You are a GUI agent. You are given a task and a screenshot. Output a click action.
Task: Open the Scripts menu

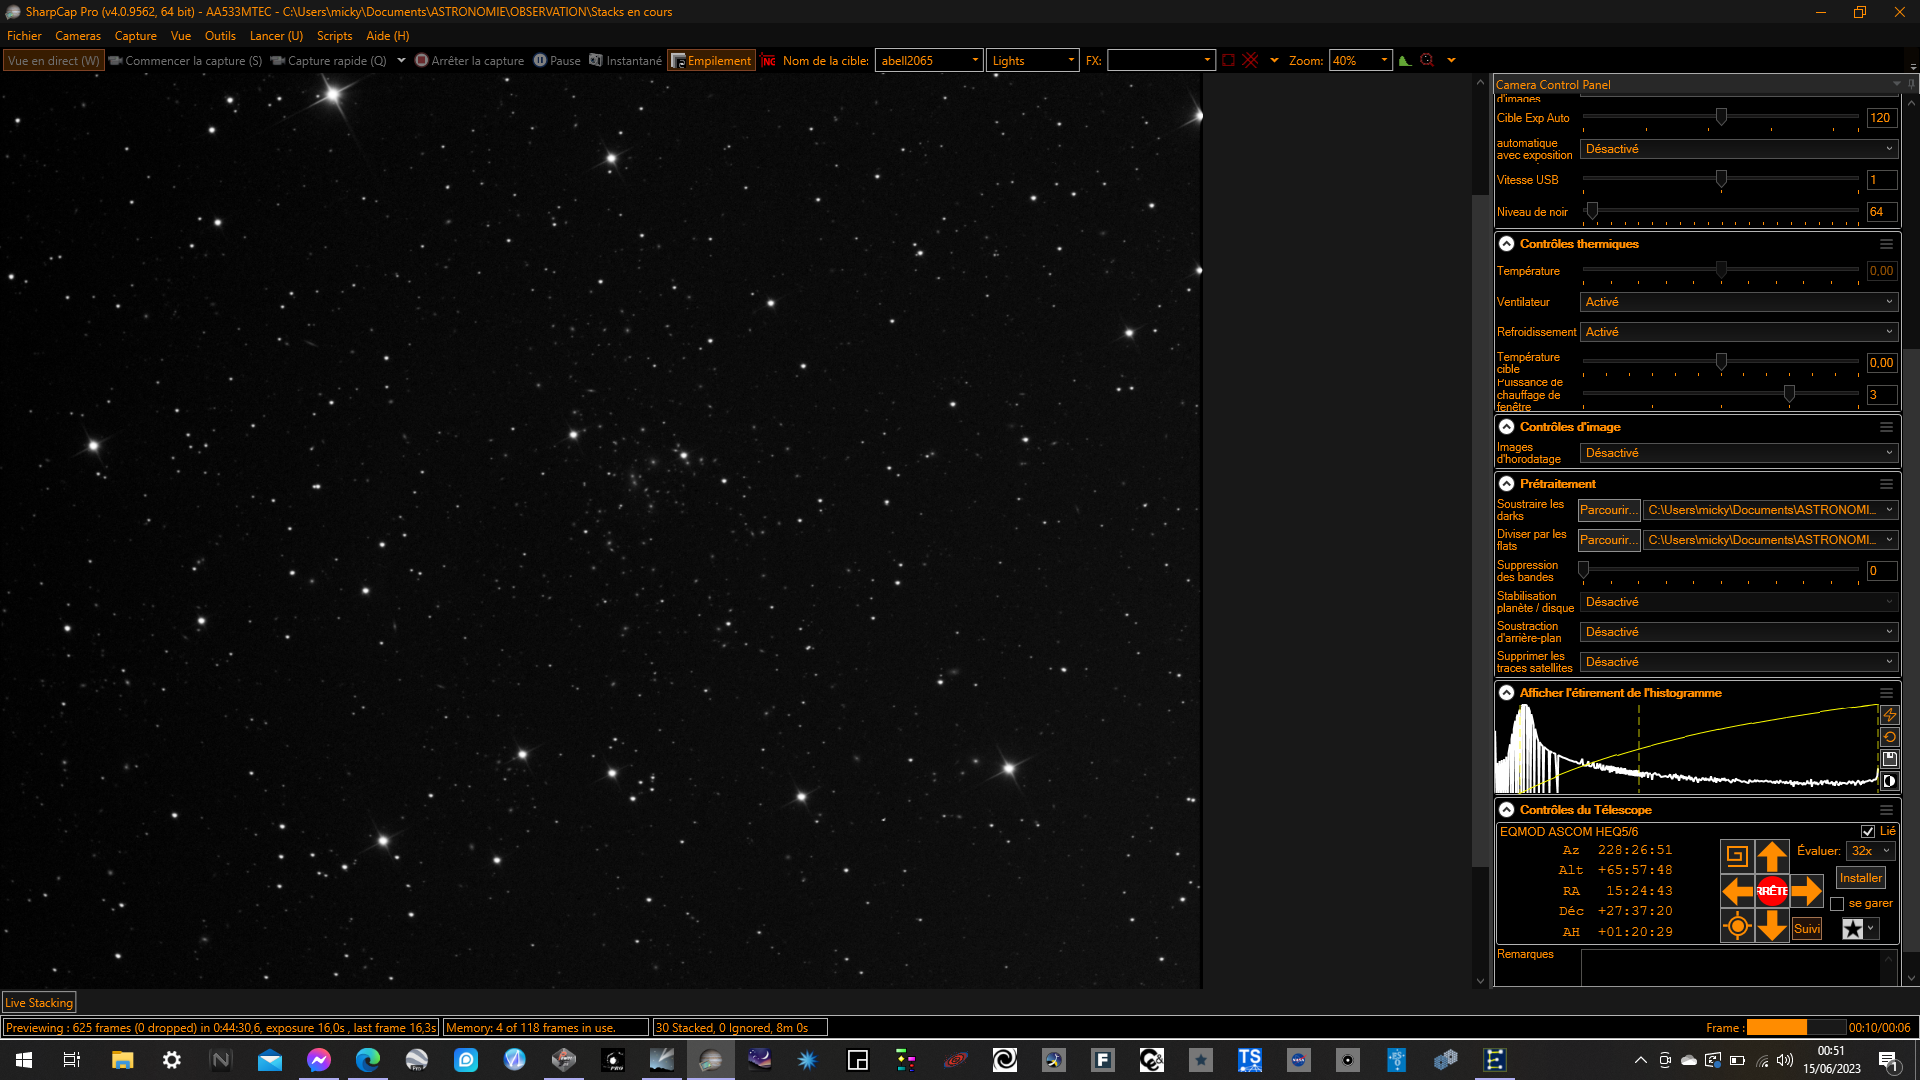334,35
